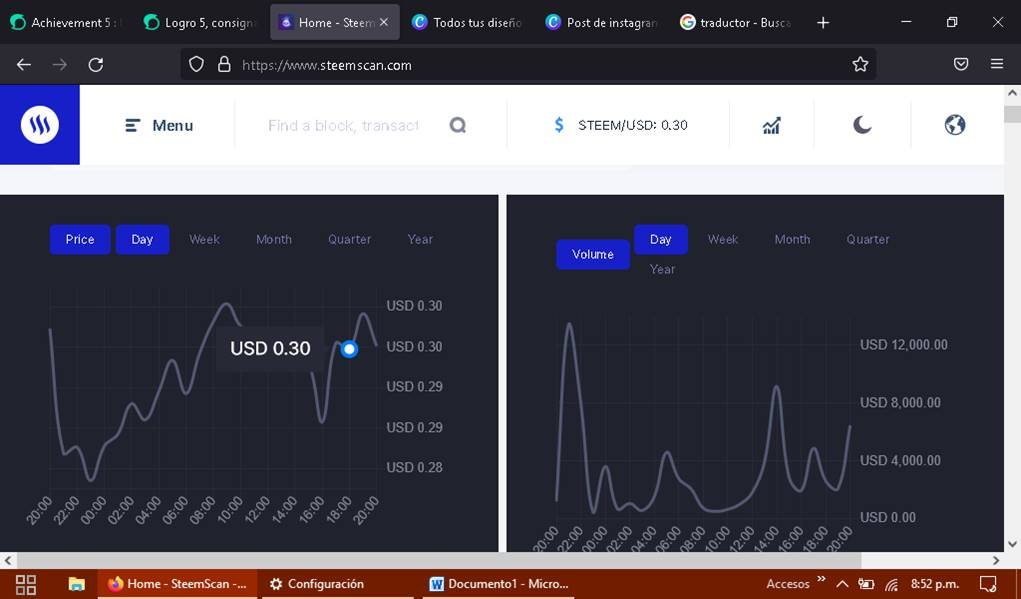
Task: Switch Price chart to Week
Action: [204, 240]
